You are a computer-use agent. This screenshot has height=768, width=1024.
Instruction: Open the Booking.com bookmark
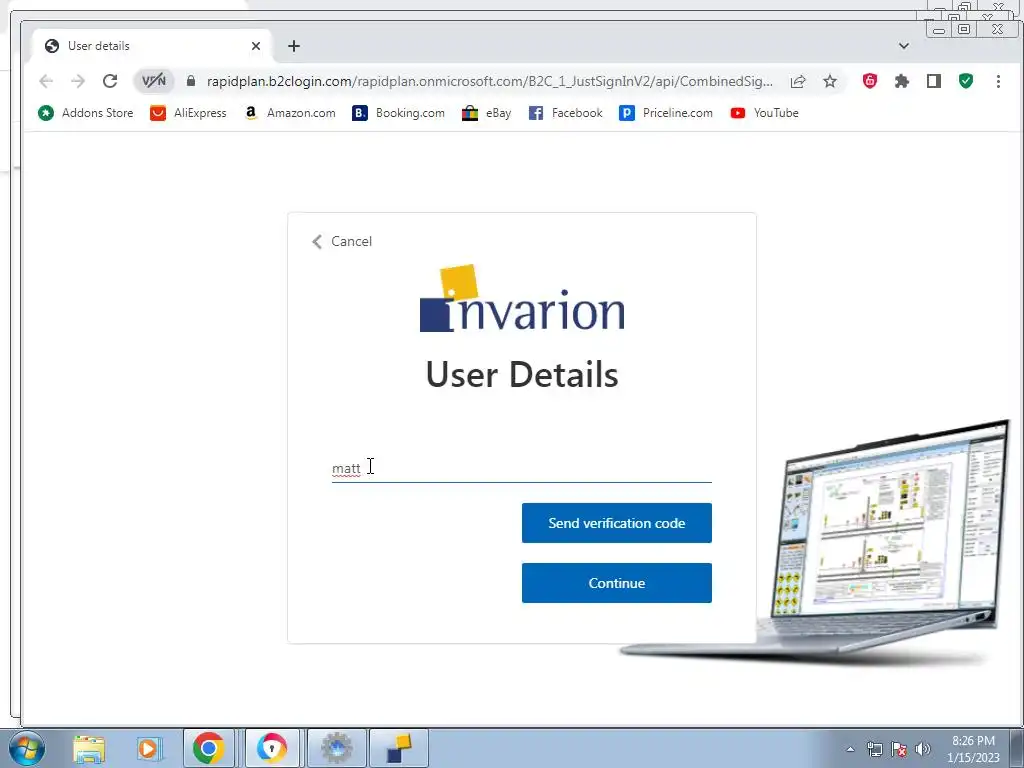[x=398, y=113]
